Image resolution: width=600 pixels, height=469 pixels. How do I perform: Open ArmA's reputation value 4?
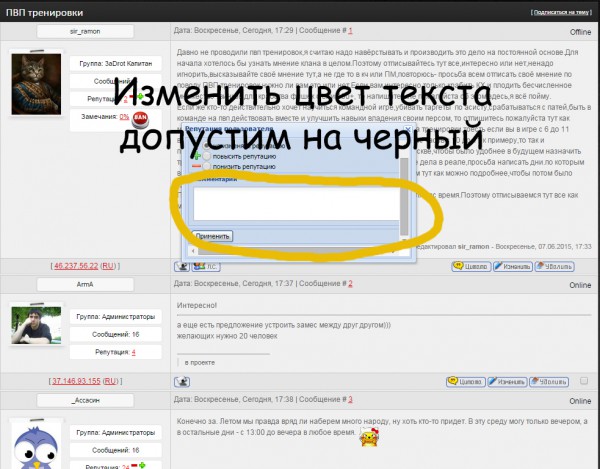(134, 352)
